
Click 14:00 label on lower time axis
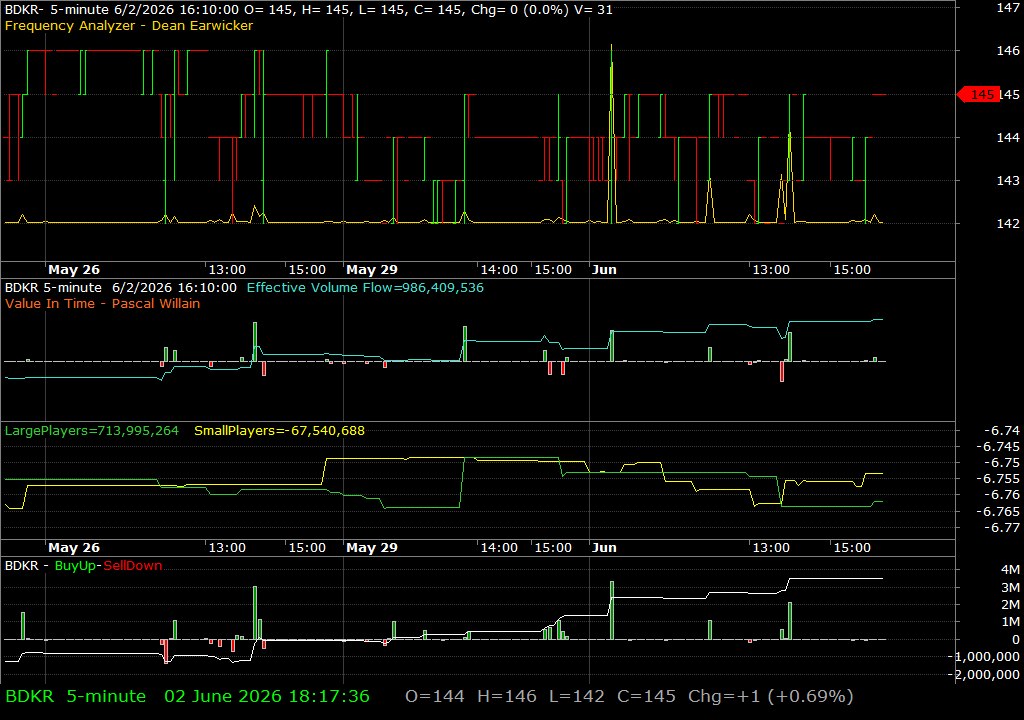coord(499,548)
